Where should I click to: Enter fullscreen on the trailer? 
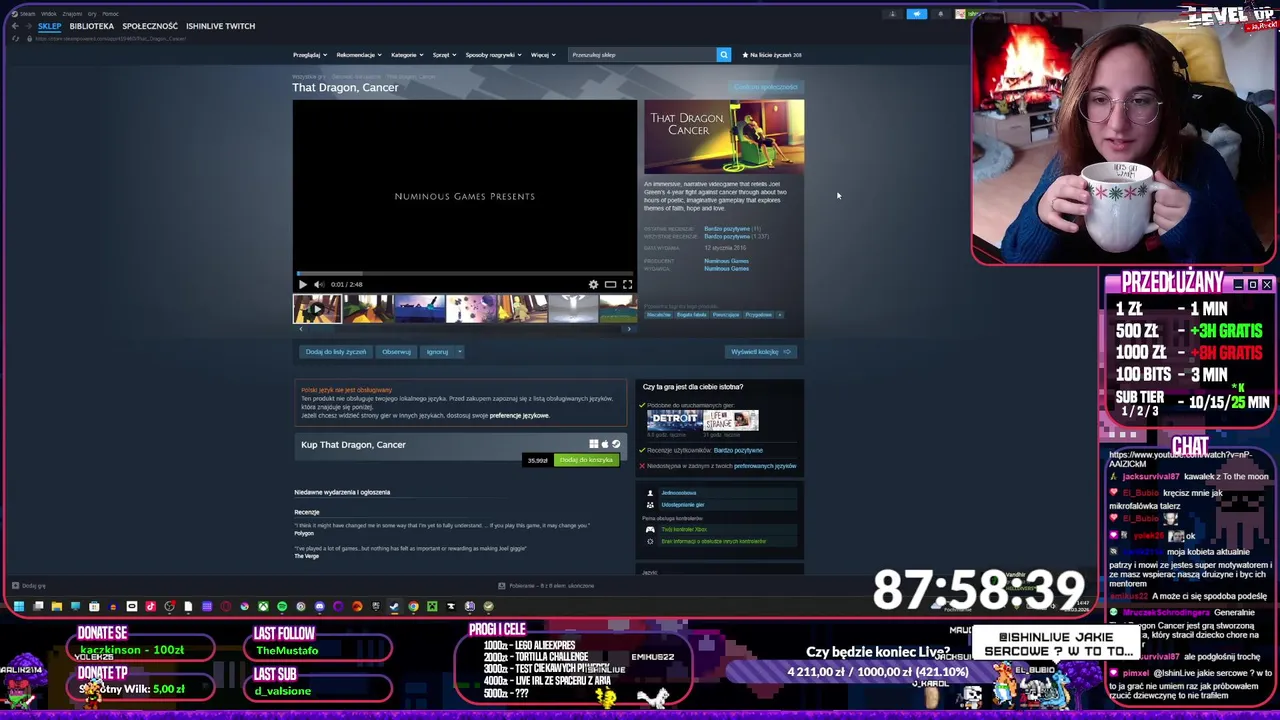[x=627, y=284]
